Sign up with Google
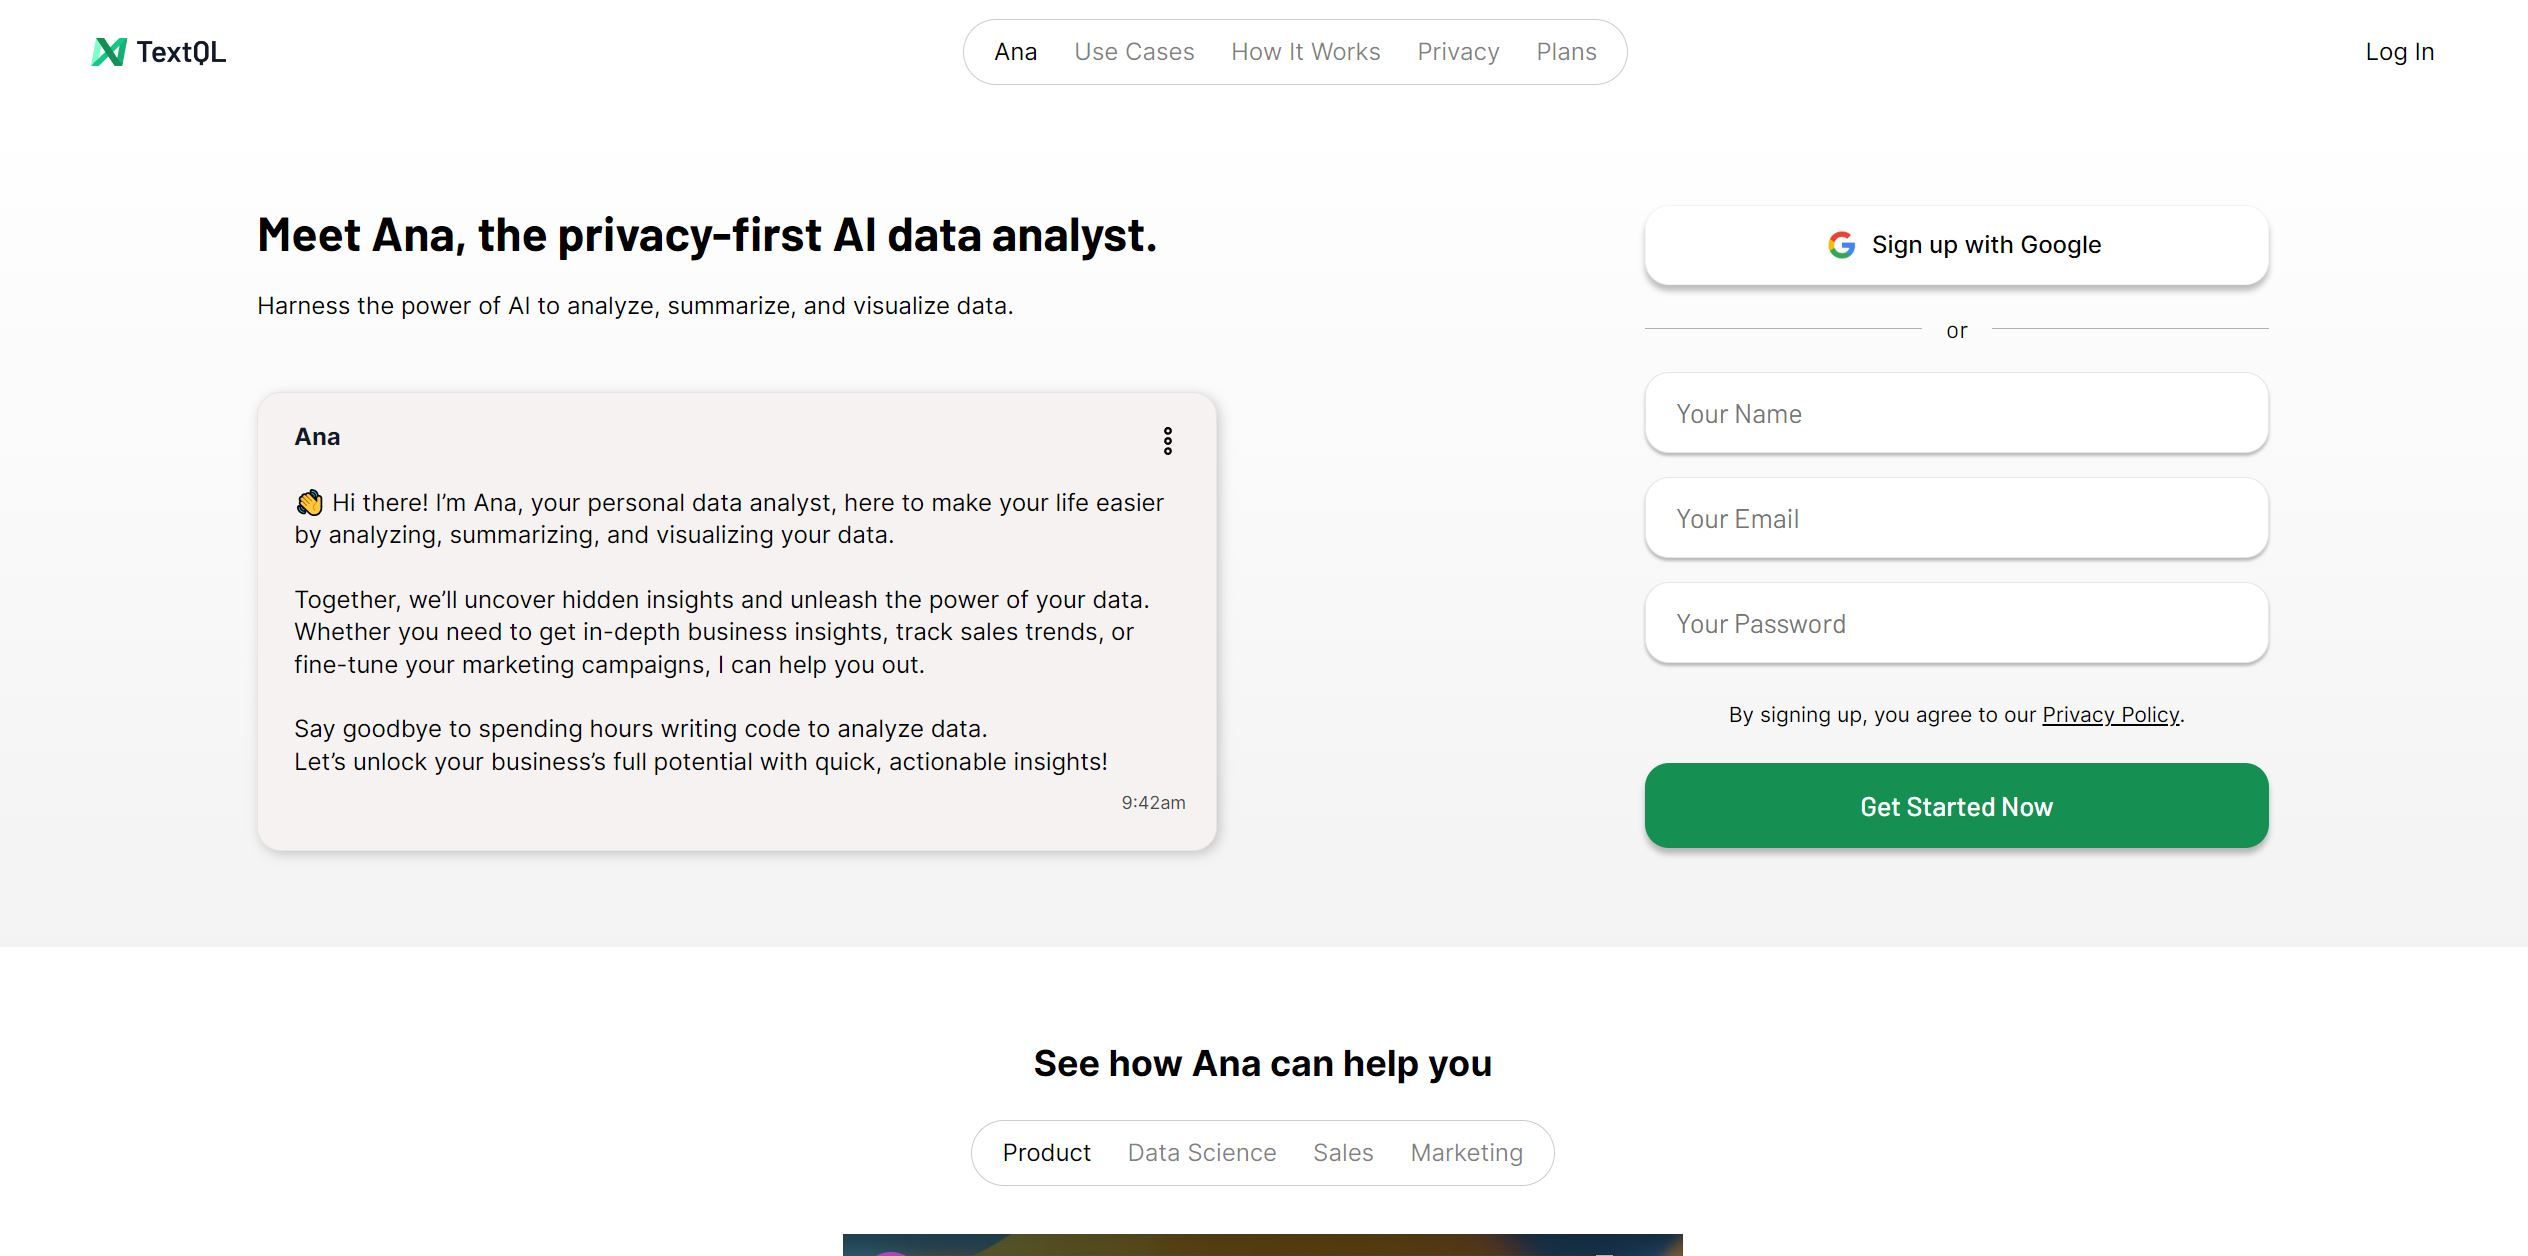This screenshot has width=2528, height=1256. coord(1956,244)
